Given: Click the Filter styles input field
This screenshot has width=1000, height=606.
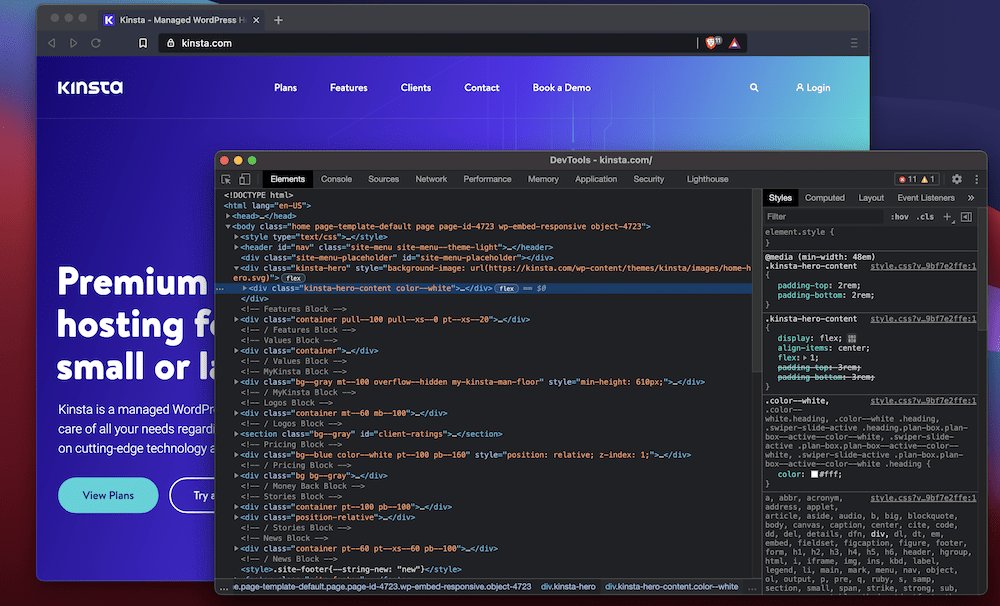Looking at the screenshot, I should tap(820, 216).
